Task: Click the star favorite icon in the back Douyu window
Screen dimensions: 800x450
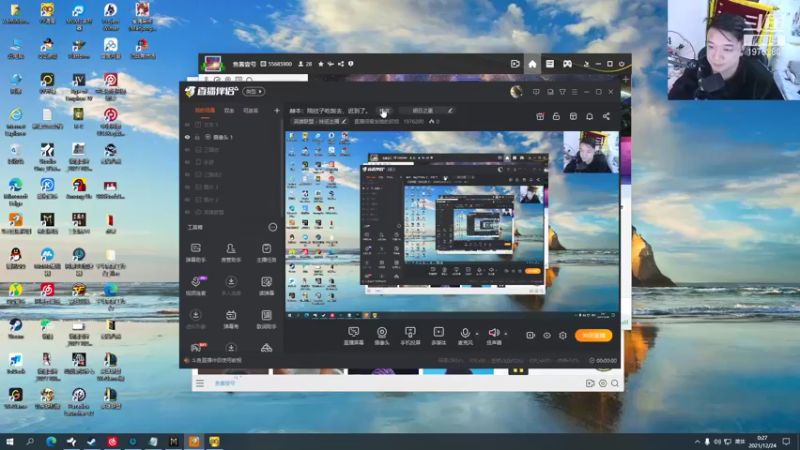Action: pos(320,64)
